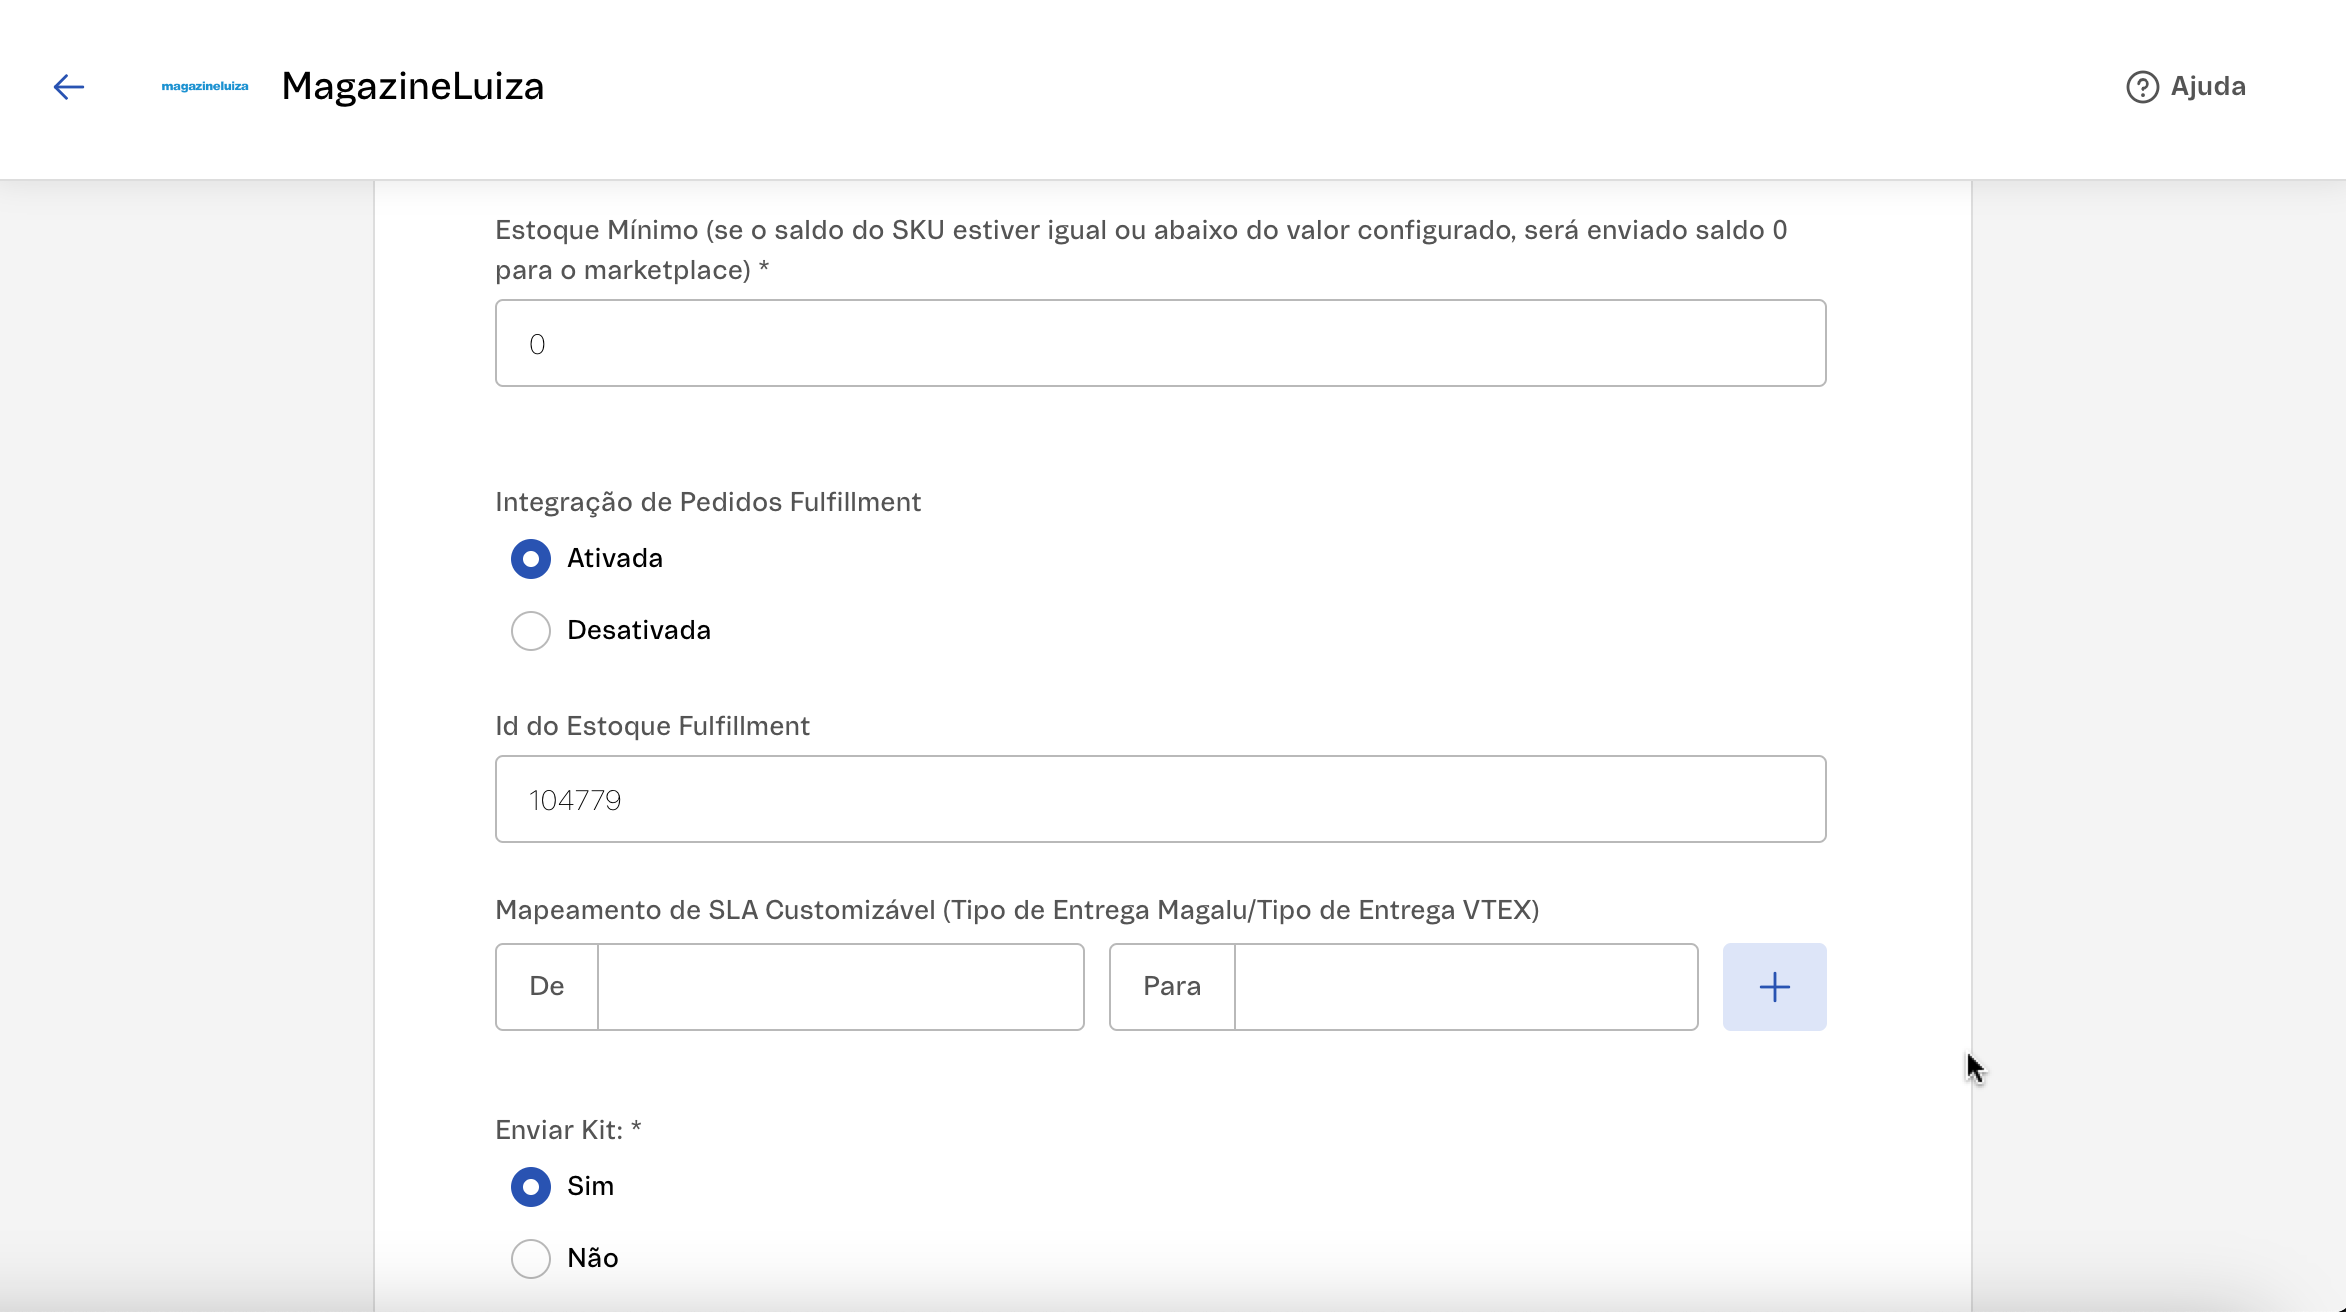This screenshot has height=1312, width=2346.
Task: Click the Desativada label text
Action: coord(639,631)
